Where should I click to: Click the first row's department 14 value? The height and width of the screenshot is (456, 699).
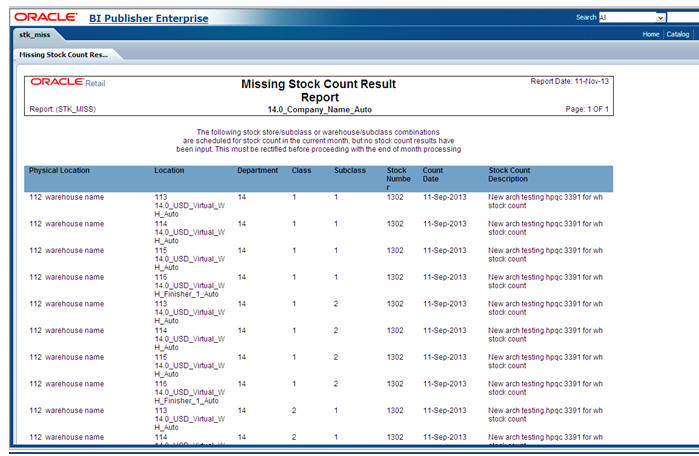click(x=242, y=197)
